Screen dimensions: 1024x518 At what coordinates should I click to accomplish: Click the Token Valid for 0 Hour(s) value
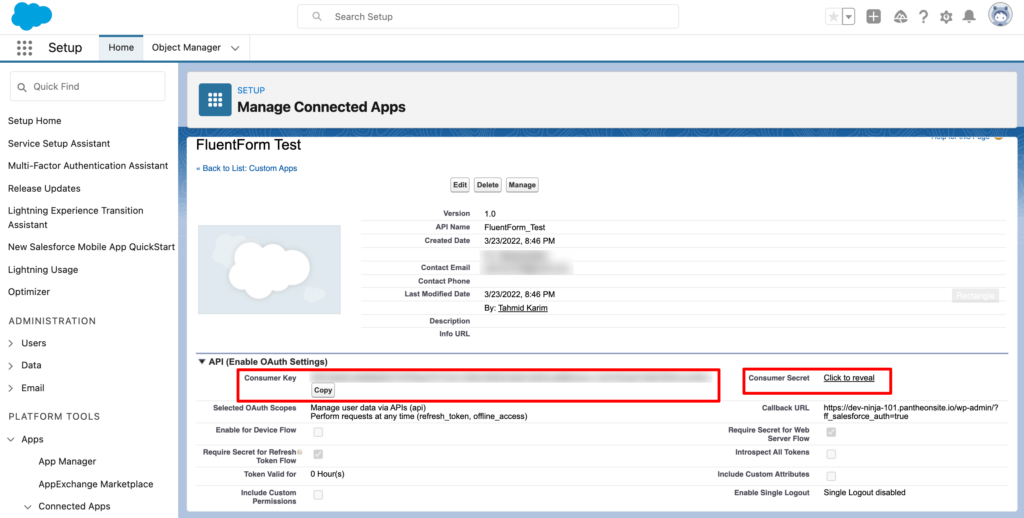[327, 474]
